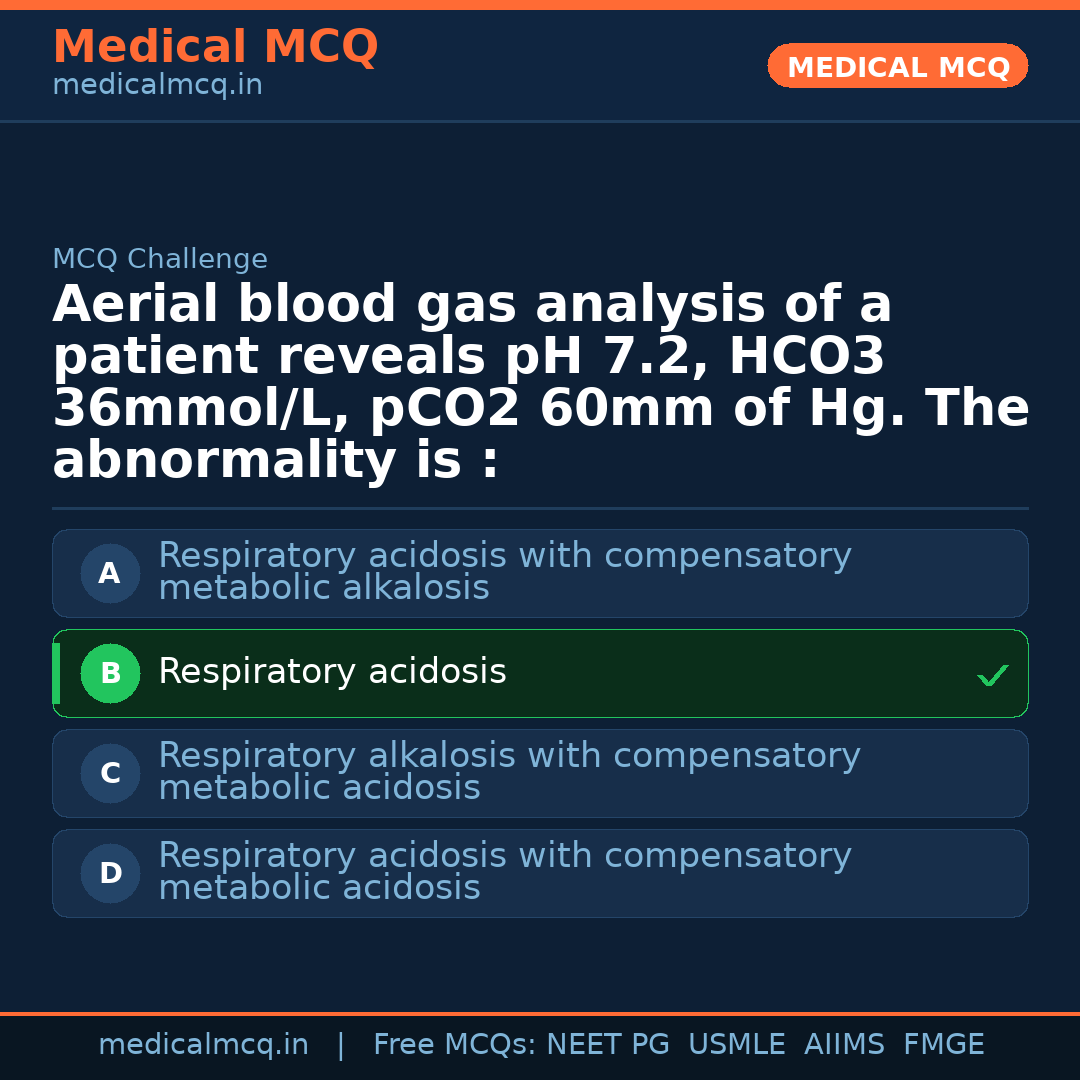Select the highlighted 'Respiratory acidosis' answer
This screenshot has height=1080, width=1080.
[332, 673]
